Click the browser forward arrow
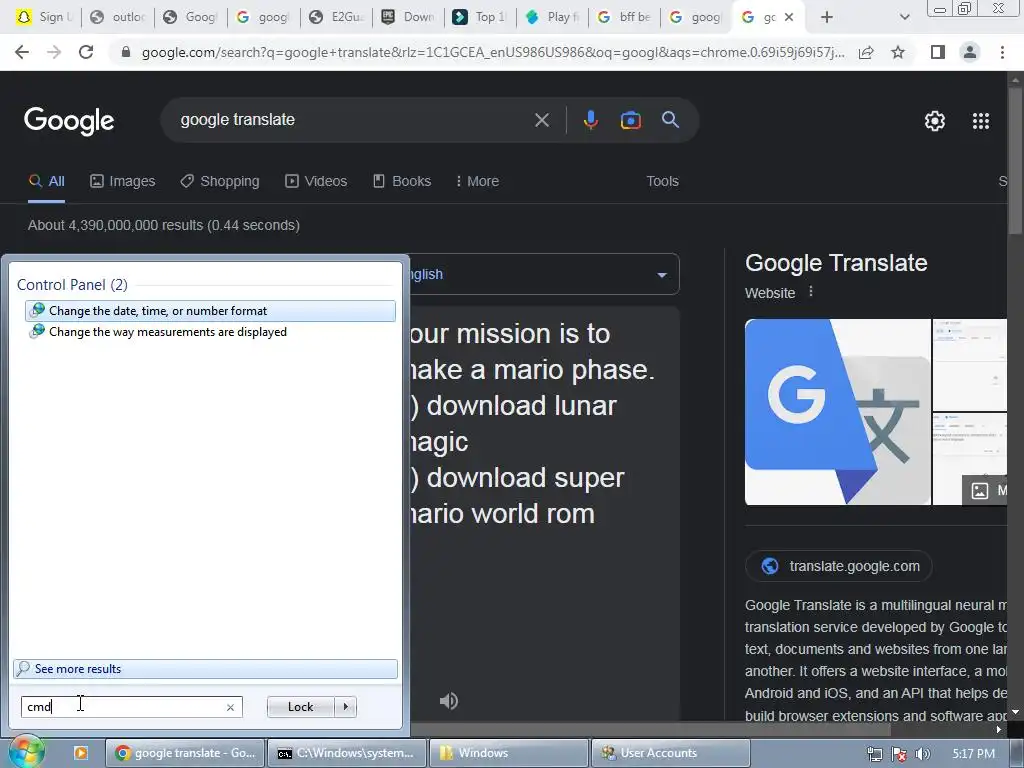Screen dimensions: 1024x768 (x=54, y=52)
